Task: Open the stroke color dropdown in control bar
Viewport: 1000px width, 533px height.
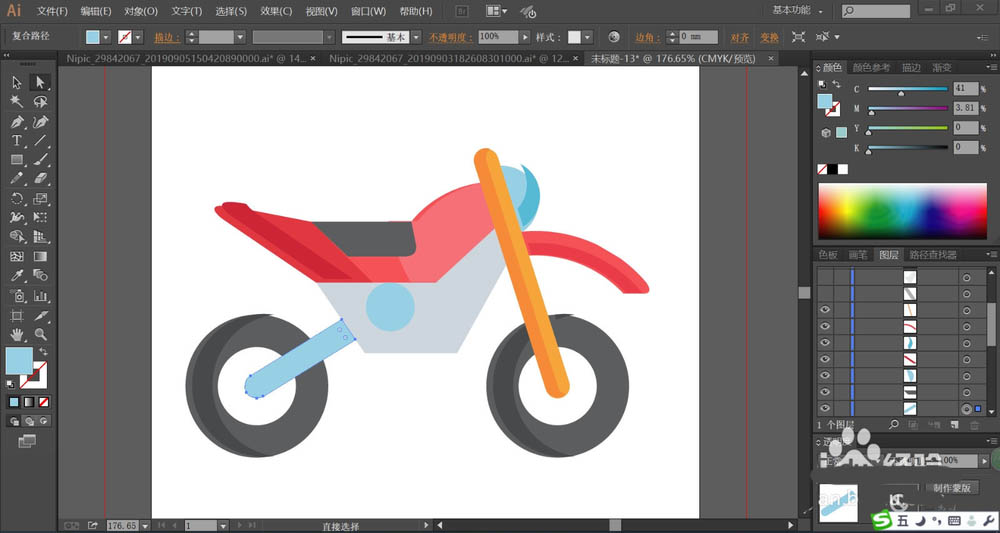Action: [138, 37]
